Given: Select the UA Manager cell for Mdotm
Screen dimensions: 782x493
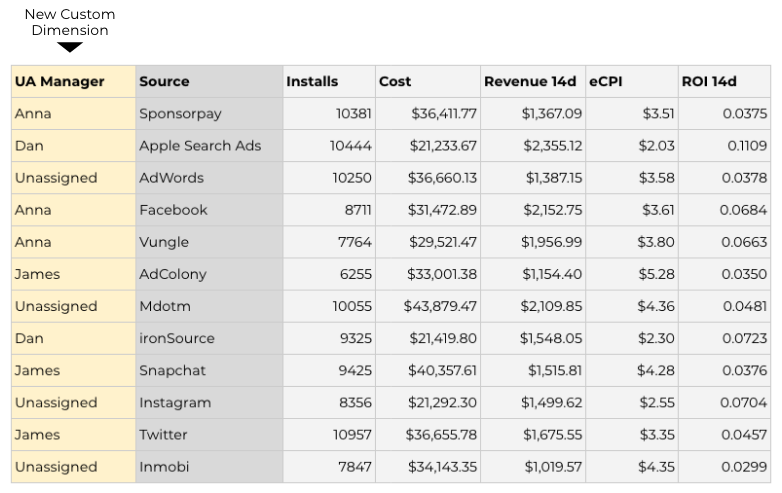Looking at the screenshot, I should pos(56,306).
